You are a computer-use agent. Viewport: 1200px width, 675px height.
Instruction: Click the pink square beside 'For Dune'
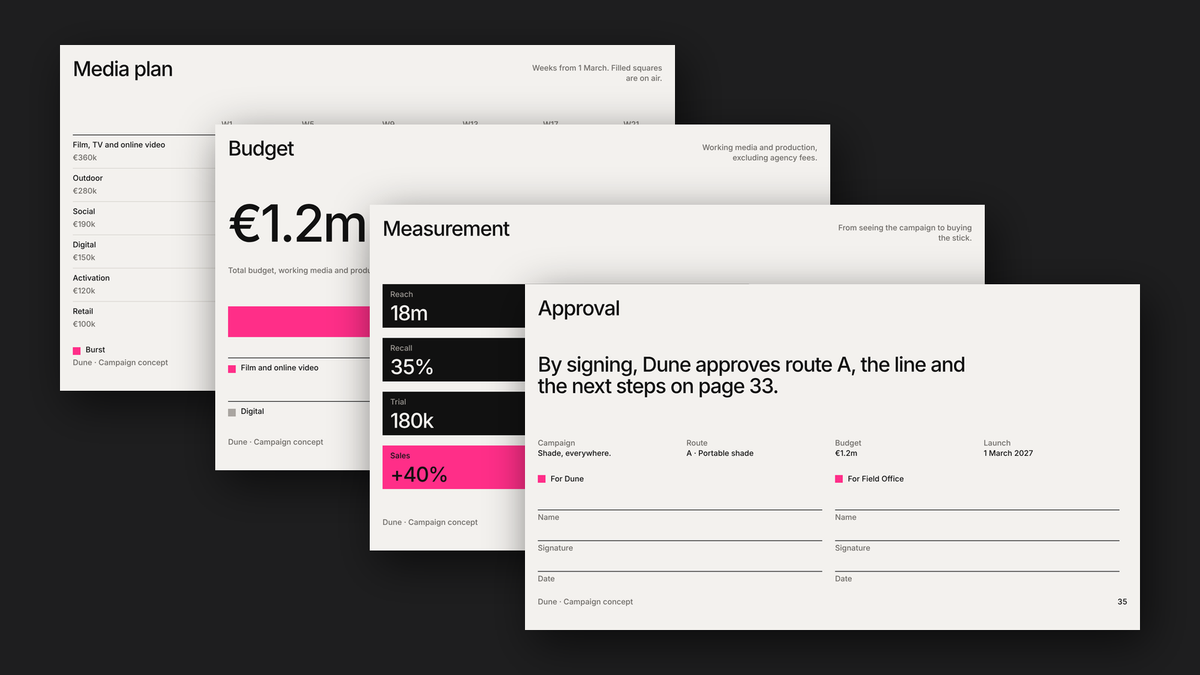tap(542, 479)
